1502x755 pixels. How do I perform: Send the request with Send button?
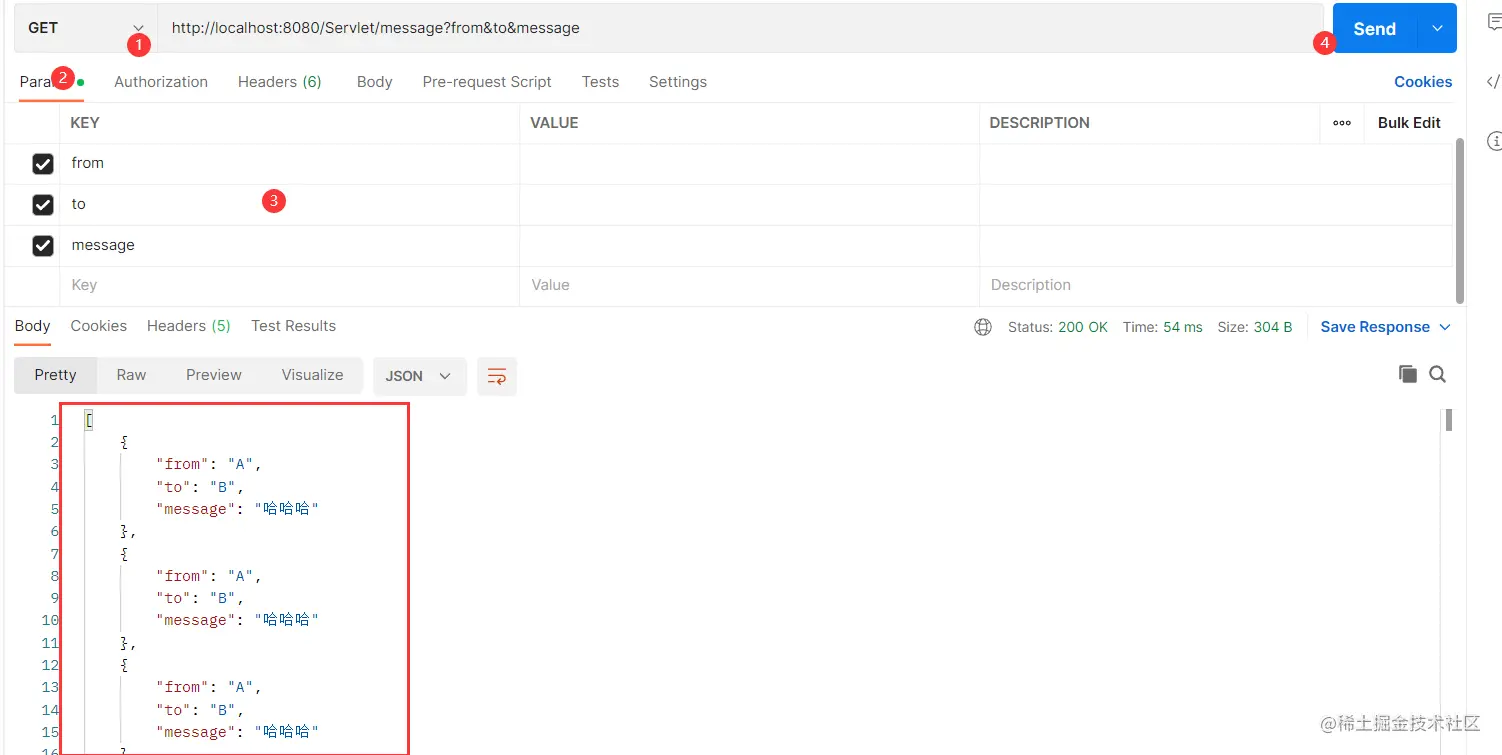(x=1375, y=29)
